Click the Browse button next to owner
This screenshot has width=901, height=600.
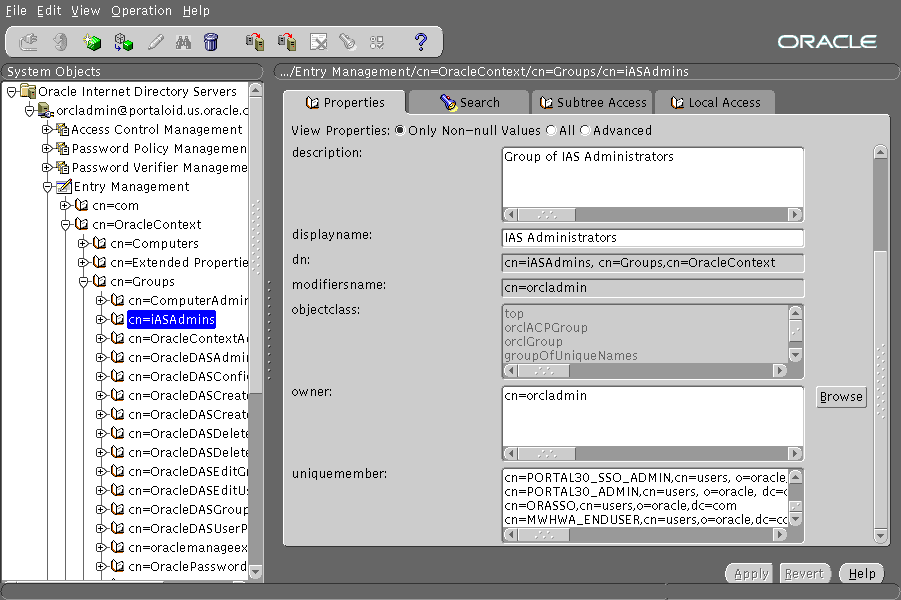point(841,397)
